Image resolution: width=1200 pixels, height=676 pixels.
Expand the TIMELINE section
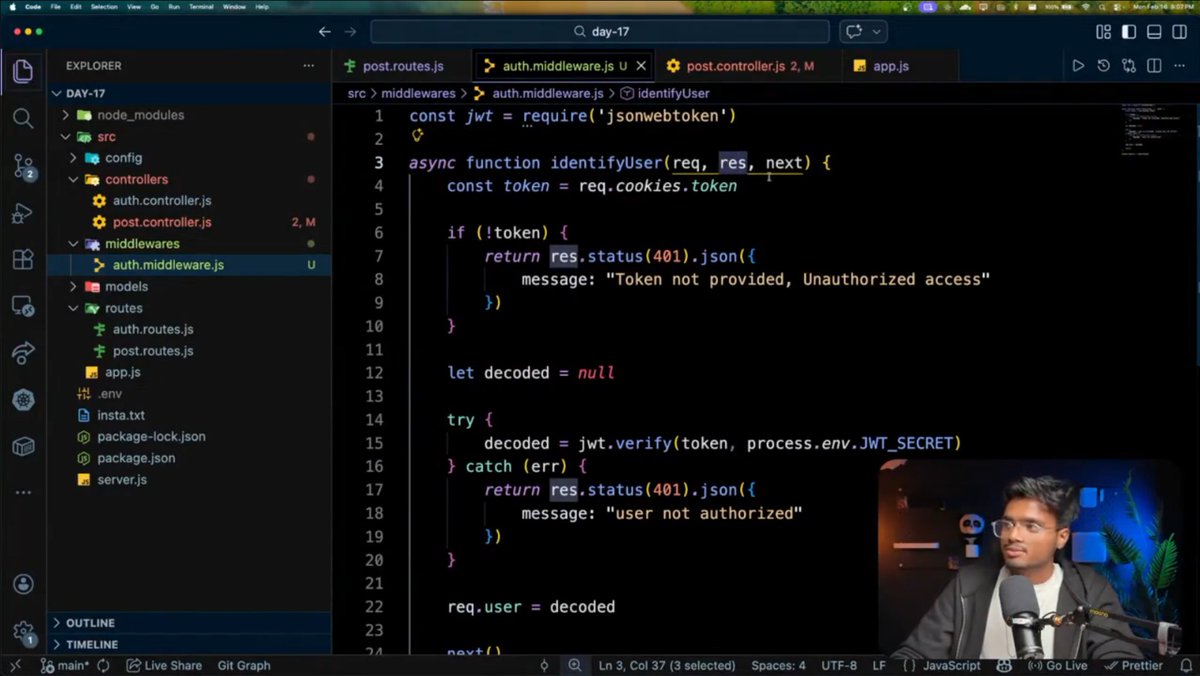[189, 645]
